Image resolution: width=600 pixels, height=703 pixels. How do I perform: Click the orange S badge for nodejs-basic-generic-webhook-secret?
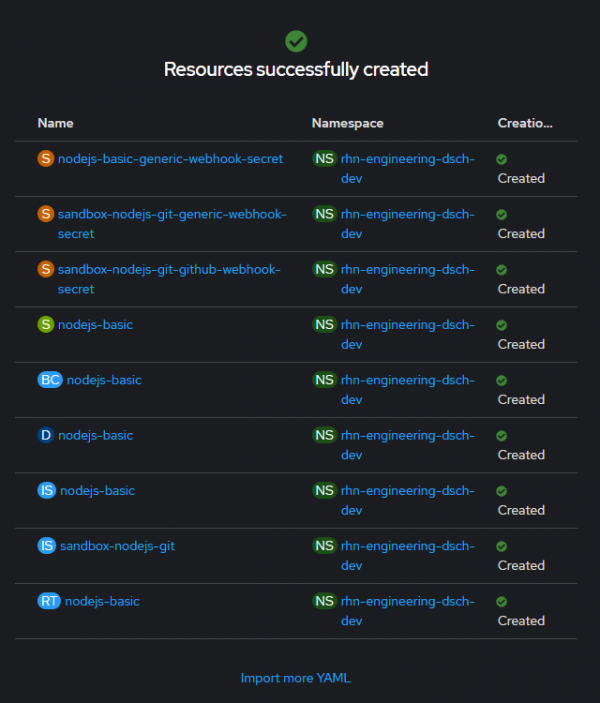[45, 159]
